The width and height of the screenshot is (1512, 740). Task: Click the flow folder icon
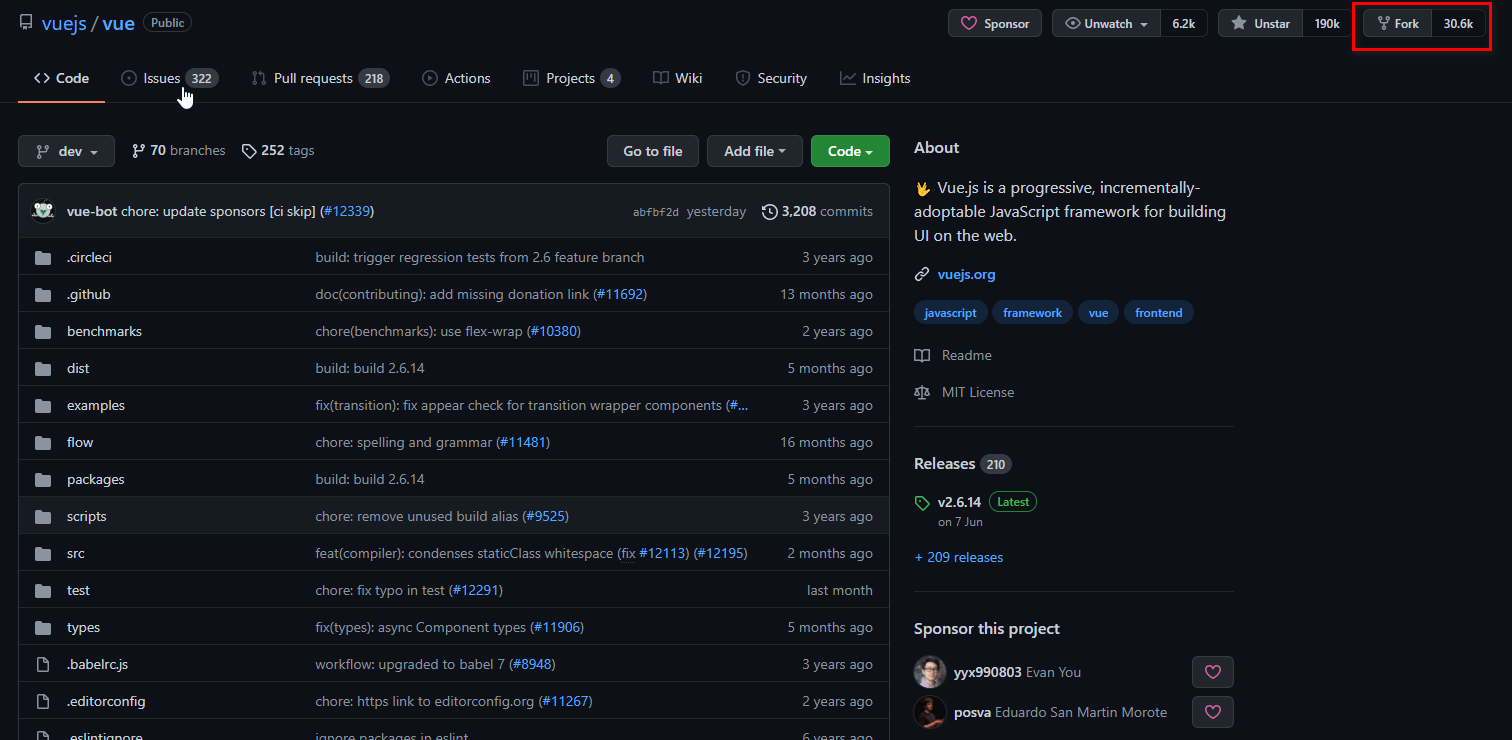coord(43,442)
